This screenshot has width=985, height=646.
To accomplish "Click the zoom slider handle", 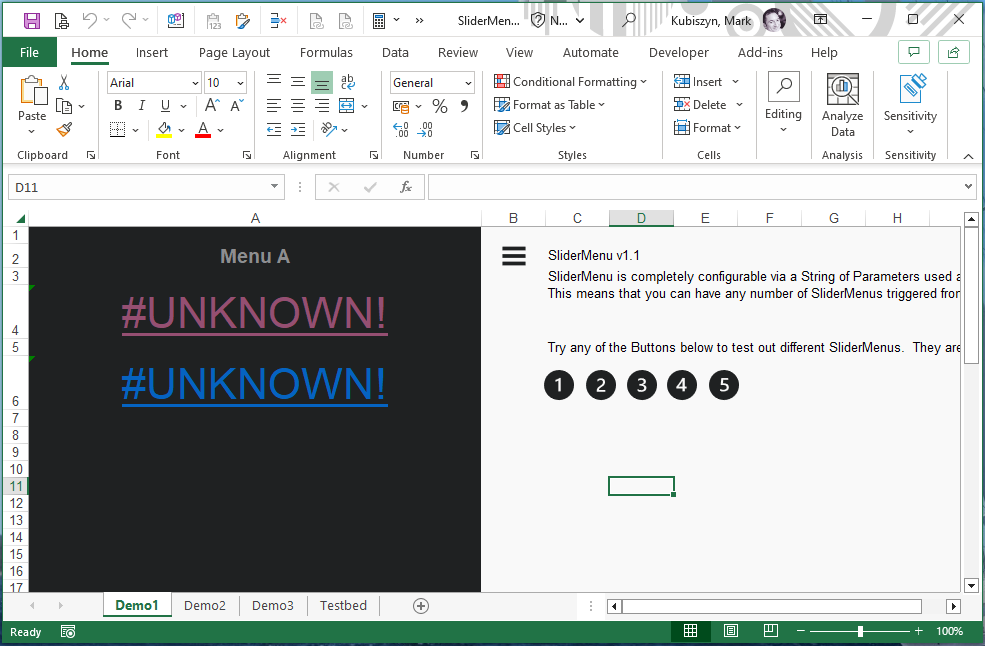I will point(860,631).
